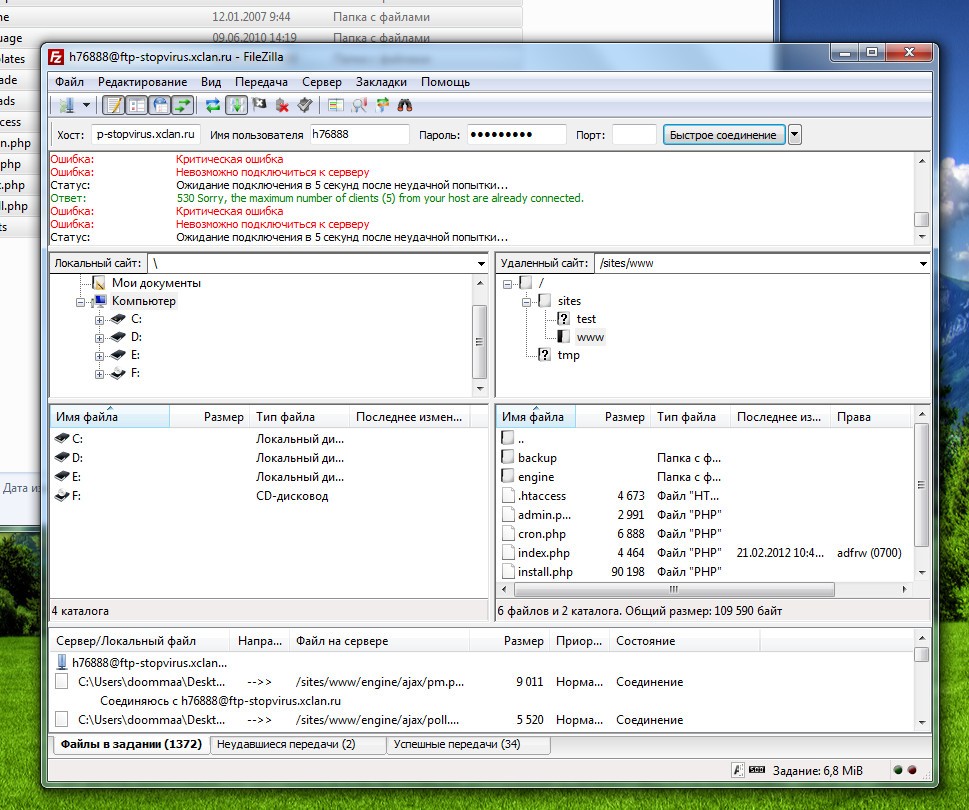Toggle processing of the transfer queue

pos(236,105)
